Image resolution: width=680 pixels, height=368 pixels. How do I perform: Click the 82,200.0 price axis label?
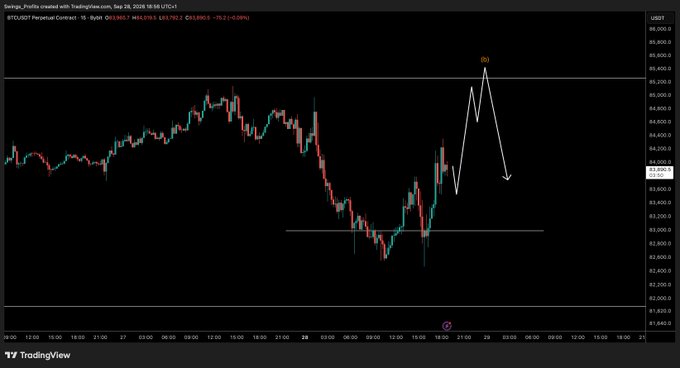[660, 285]
